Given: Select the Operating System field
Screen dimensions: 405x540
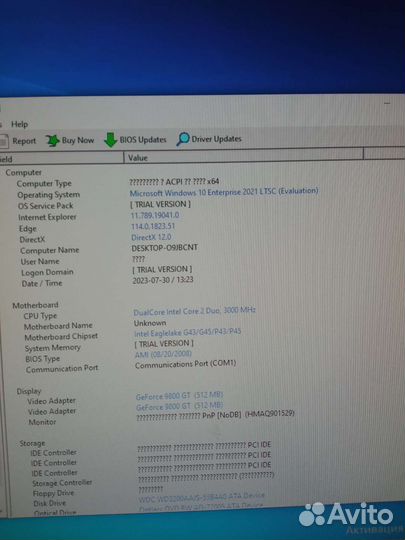Looking at the screenshot, I should click(x=49, y=195).
